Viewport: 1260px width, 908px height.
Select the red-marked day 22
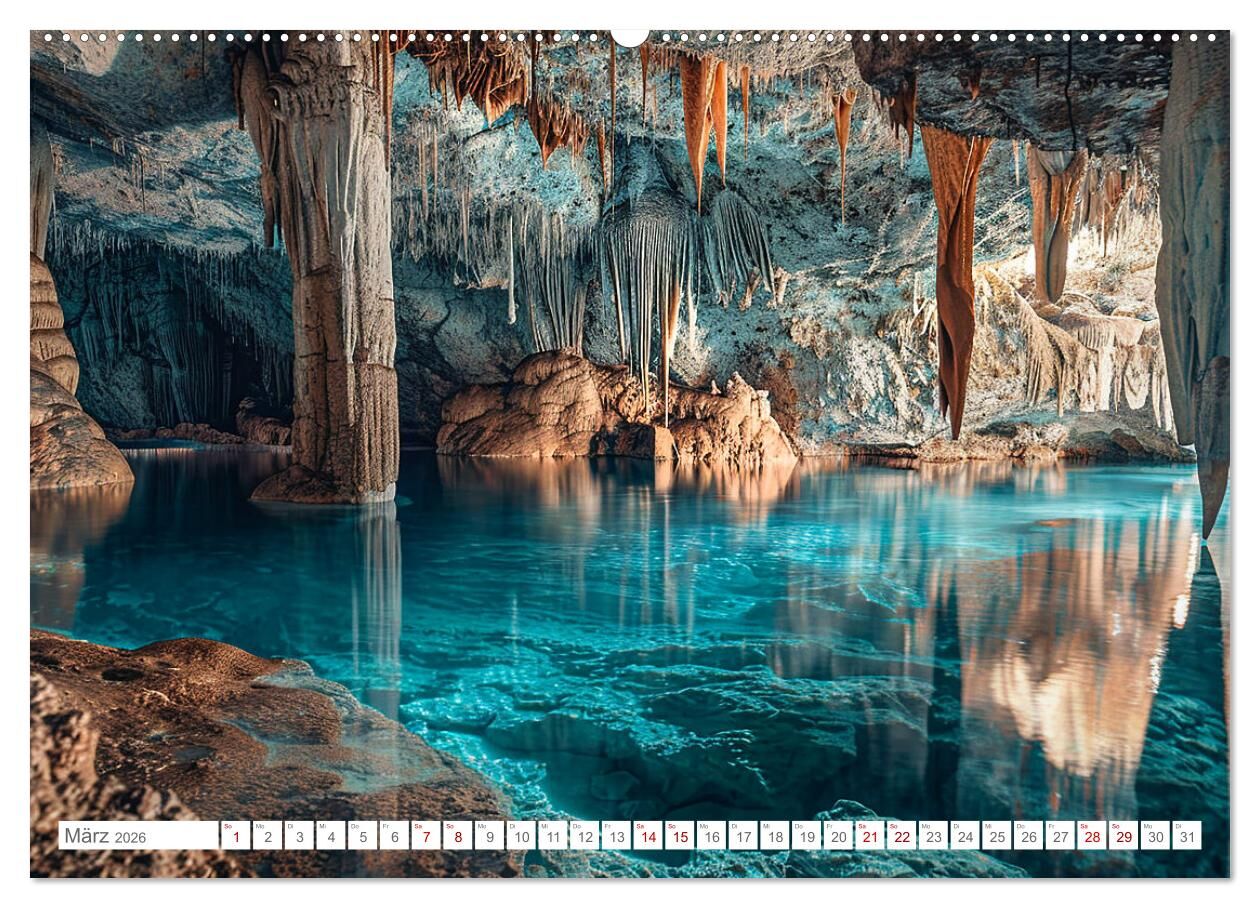901,836
